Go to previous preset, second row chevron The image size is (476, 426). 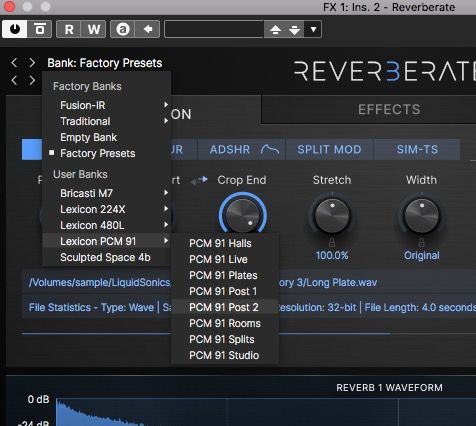coord(14,80)
